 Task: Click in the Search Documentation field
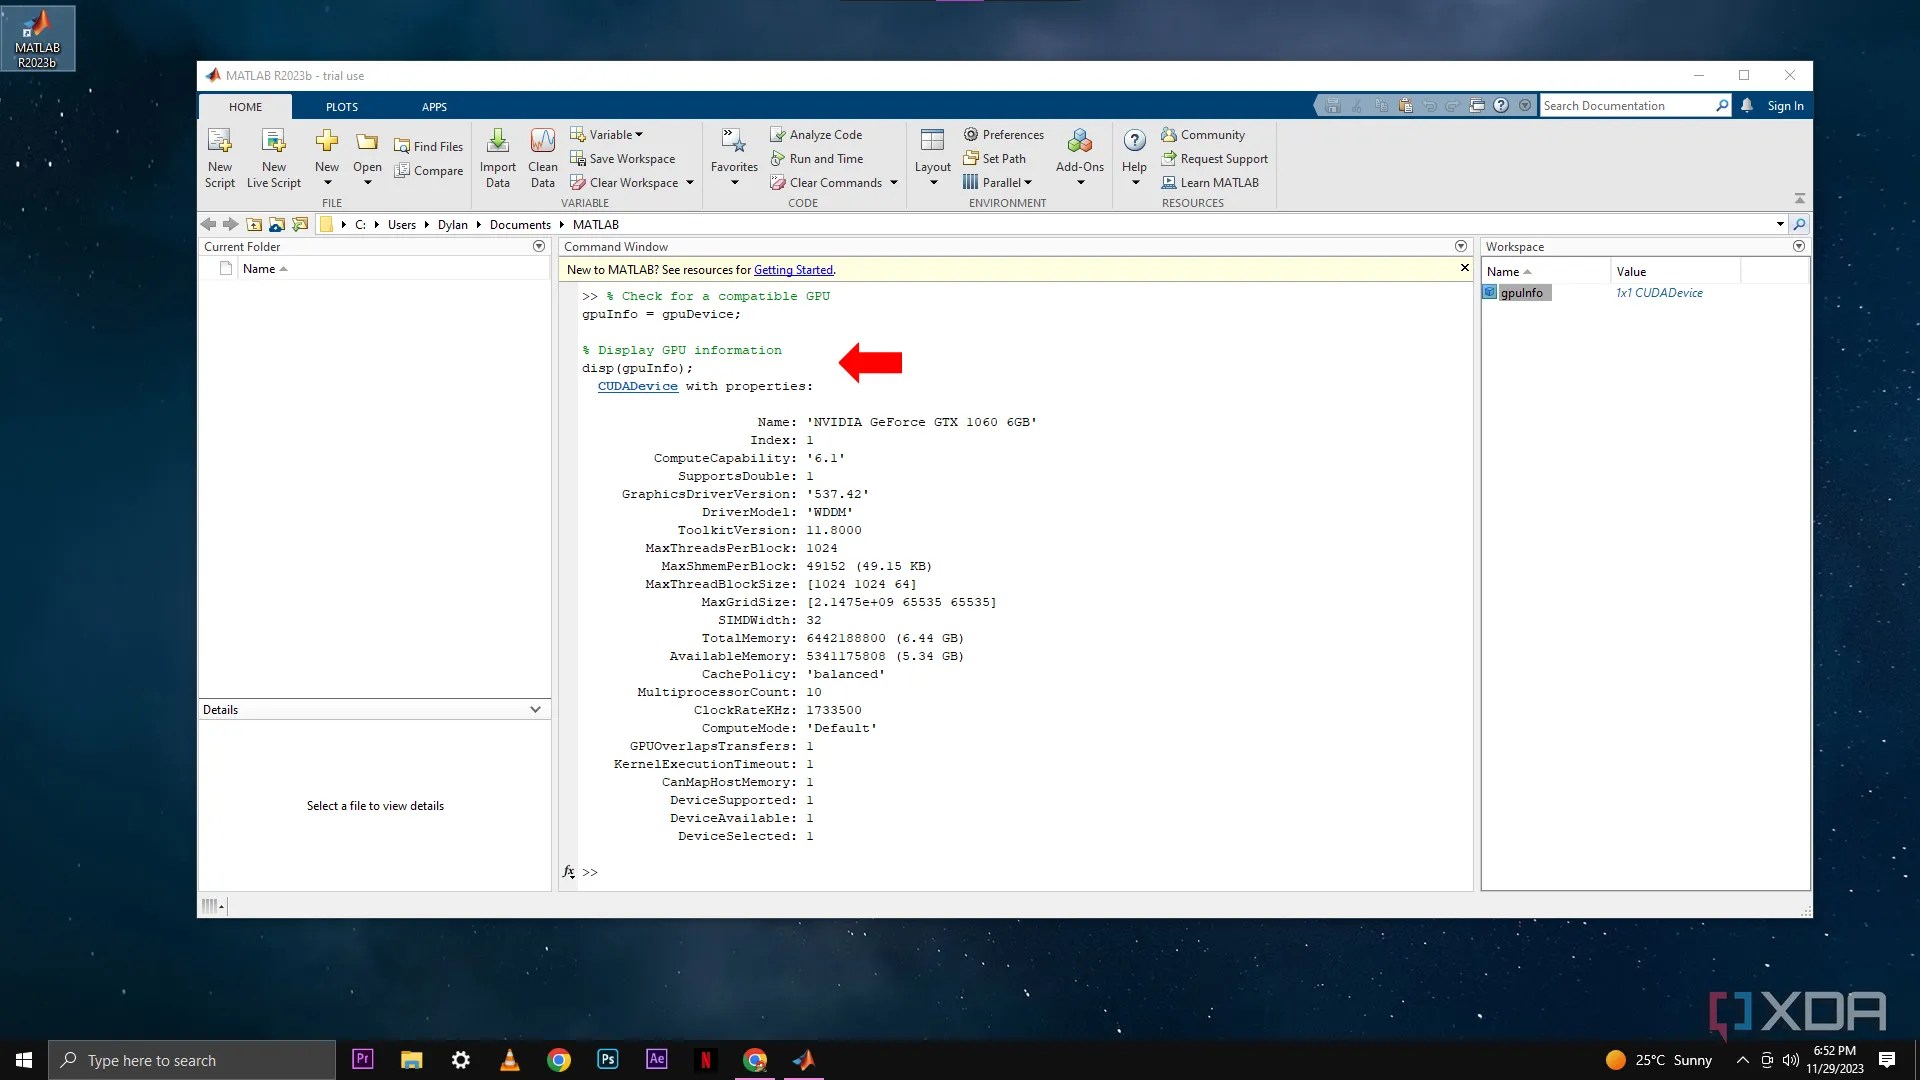(x=1630, y=105)
